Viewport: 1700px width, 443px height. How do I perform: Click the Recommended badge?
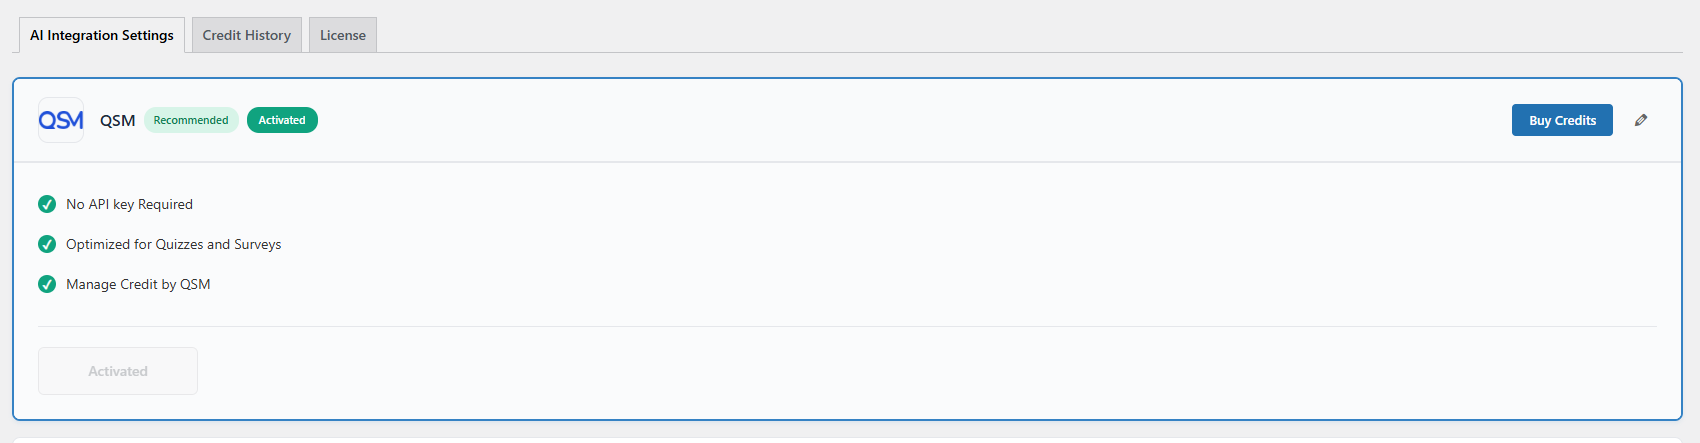click(x=191, y=120)
